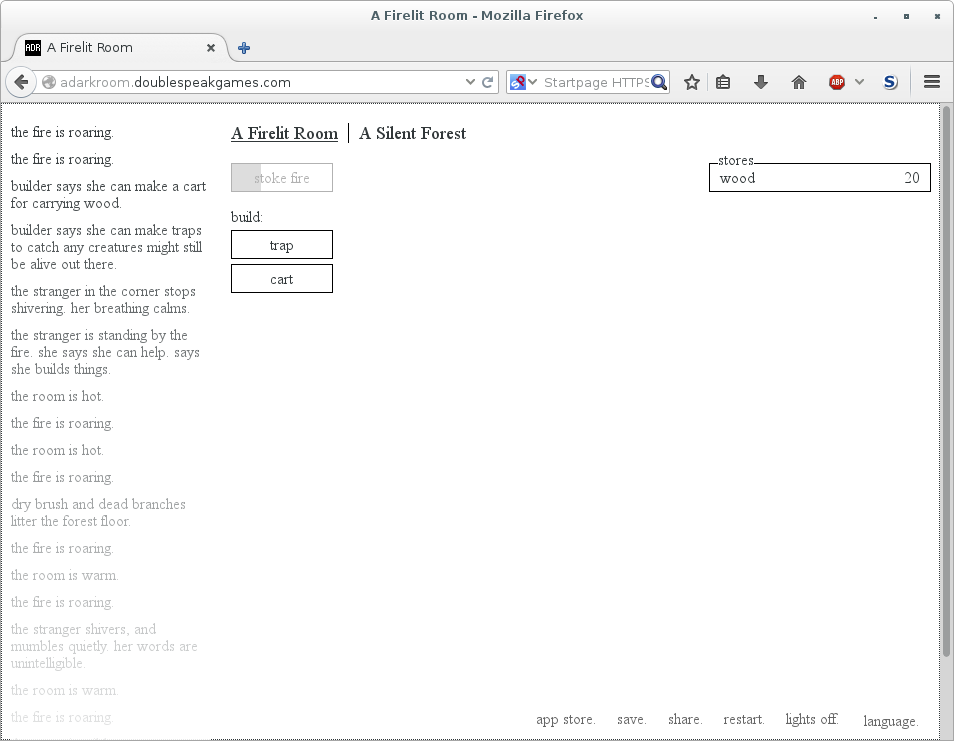Click the stoke fire cooldown button
The width and height of the screenshot is (954, 741).
coord(282,178)
